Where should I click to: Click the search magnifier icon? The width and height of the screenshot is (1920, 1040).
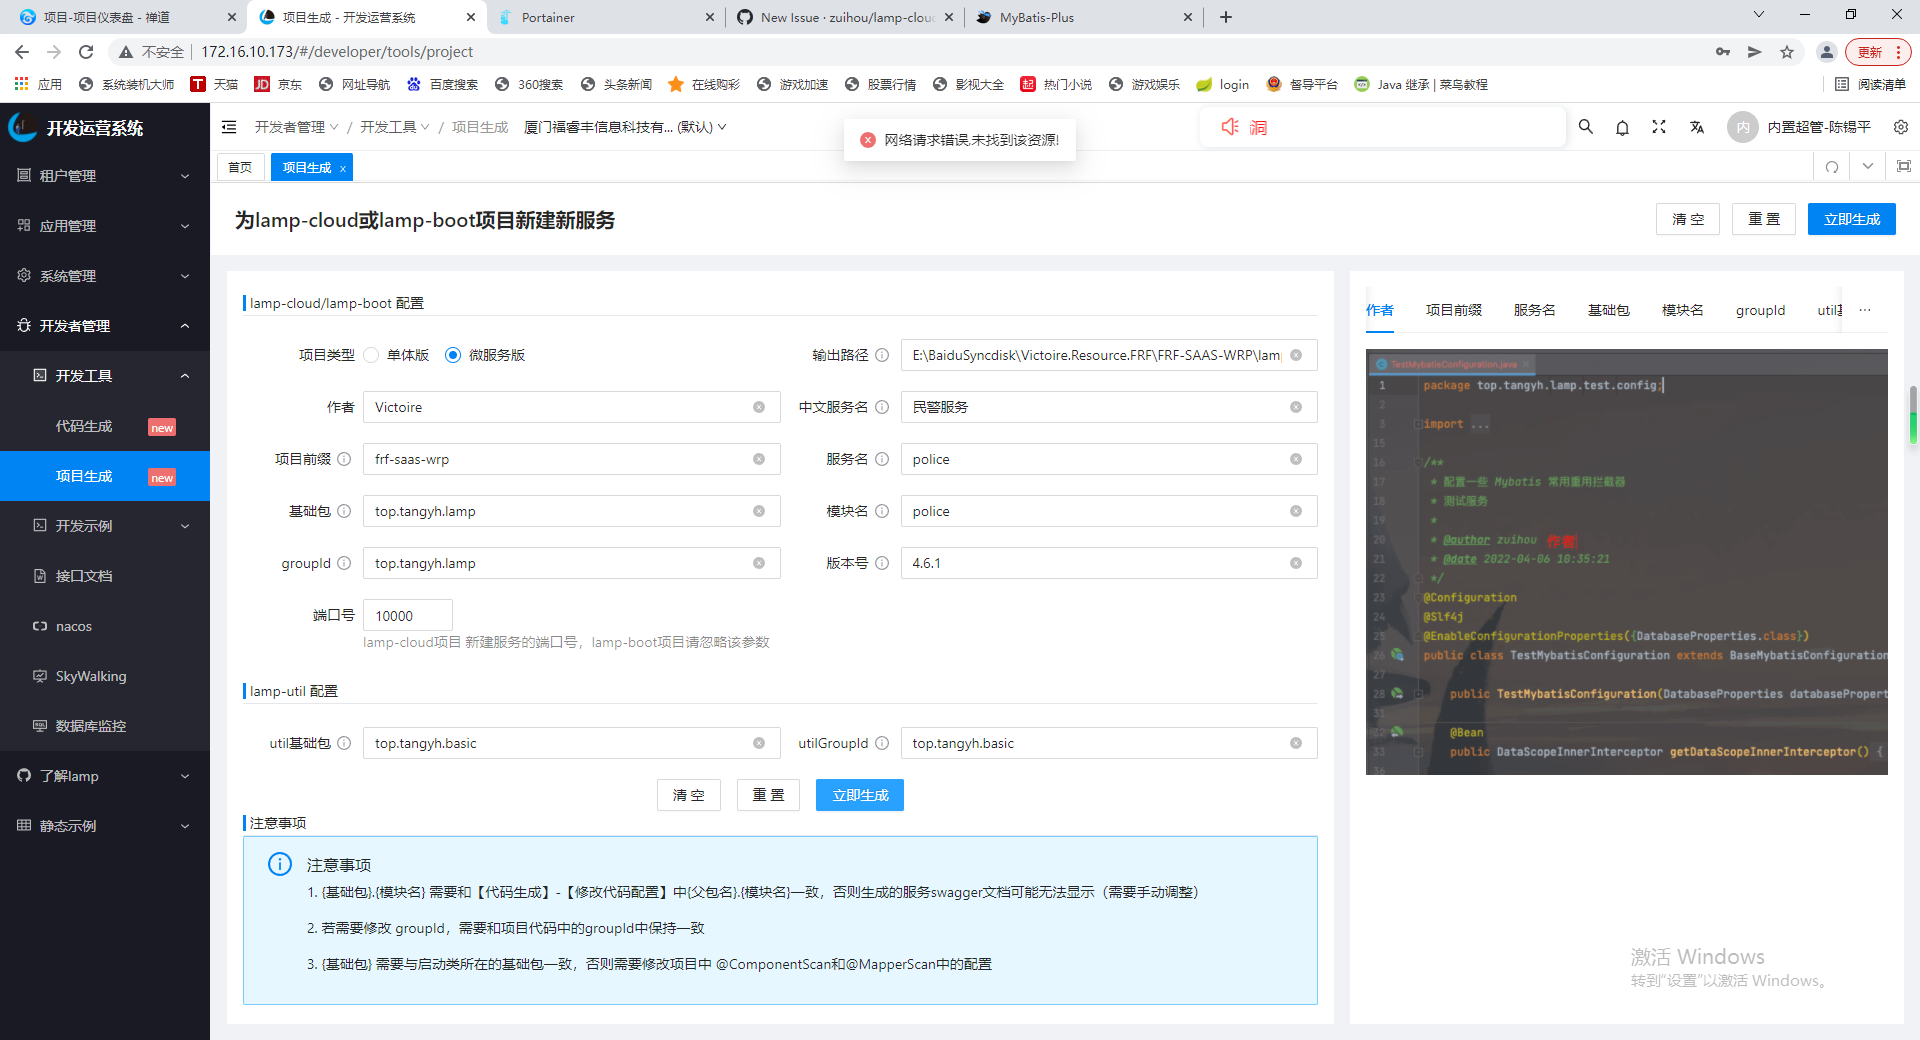point(1585,127)
